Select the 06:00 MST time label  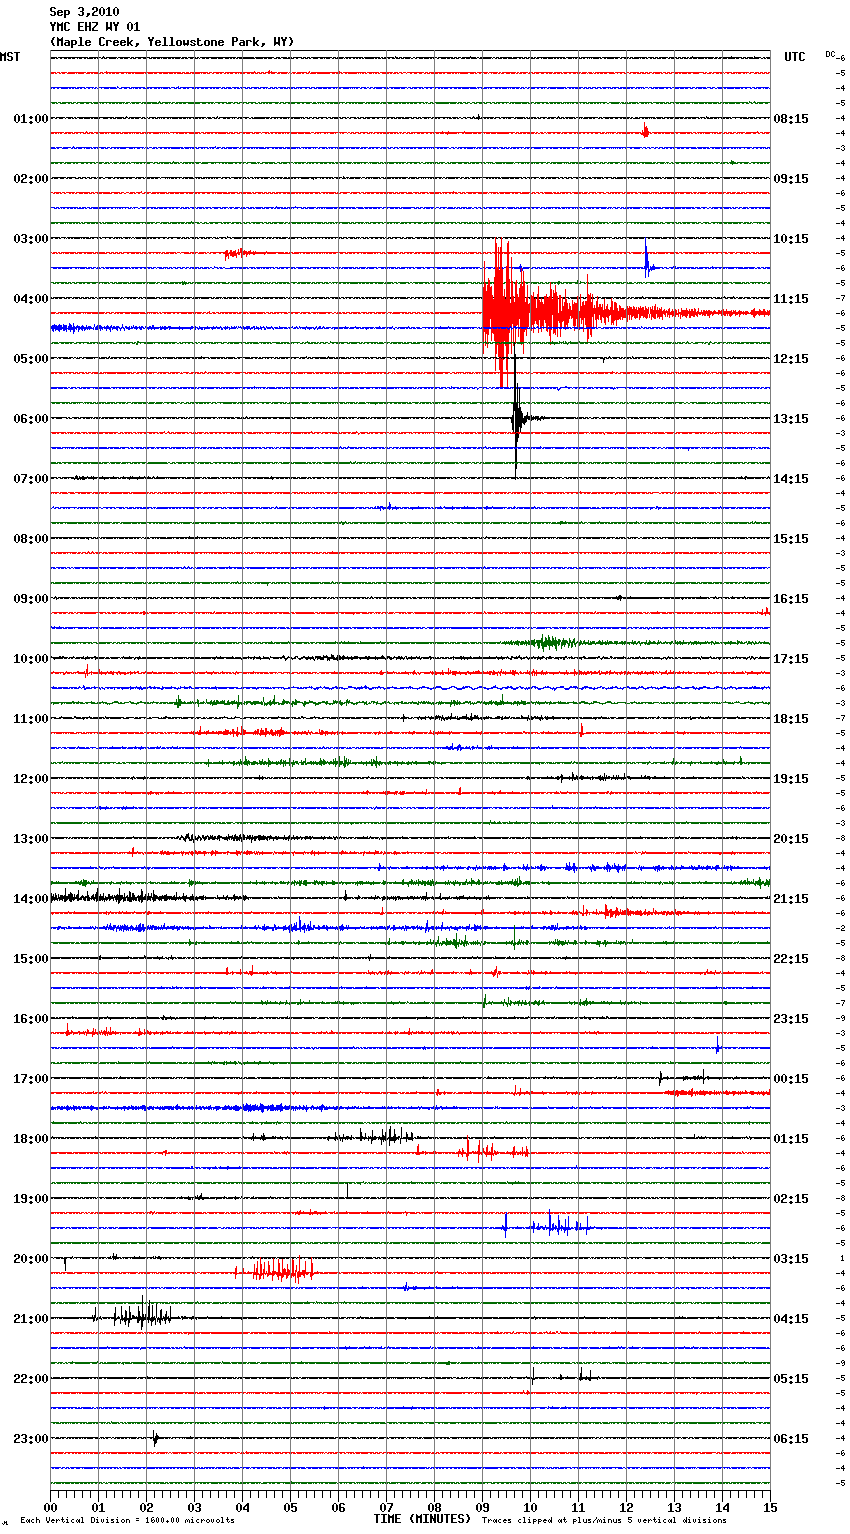(30, 419)
